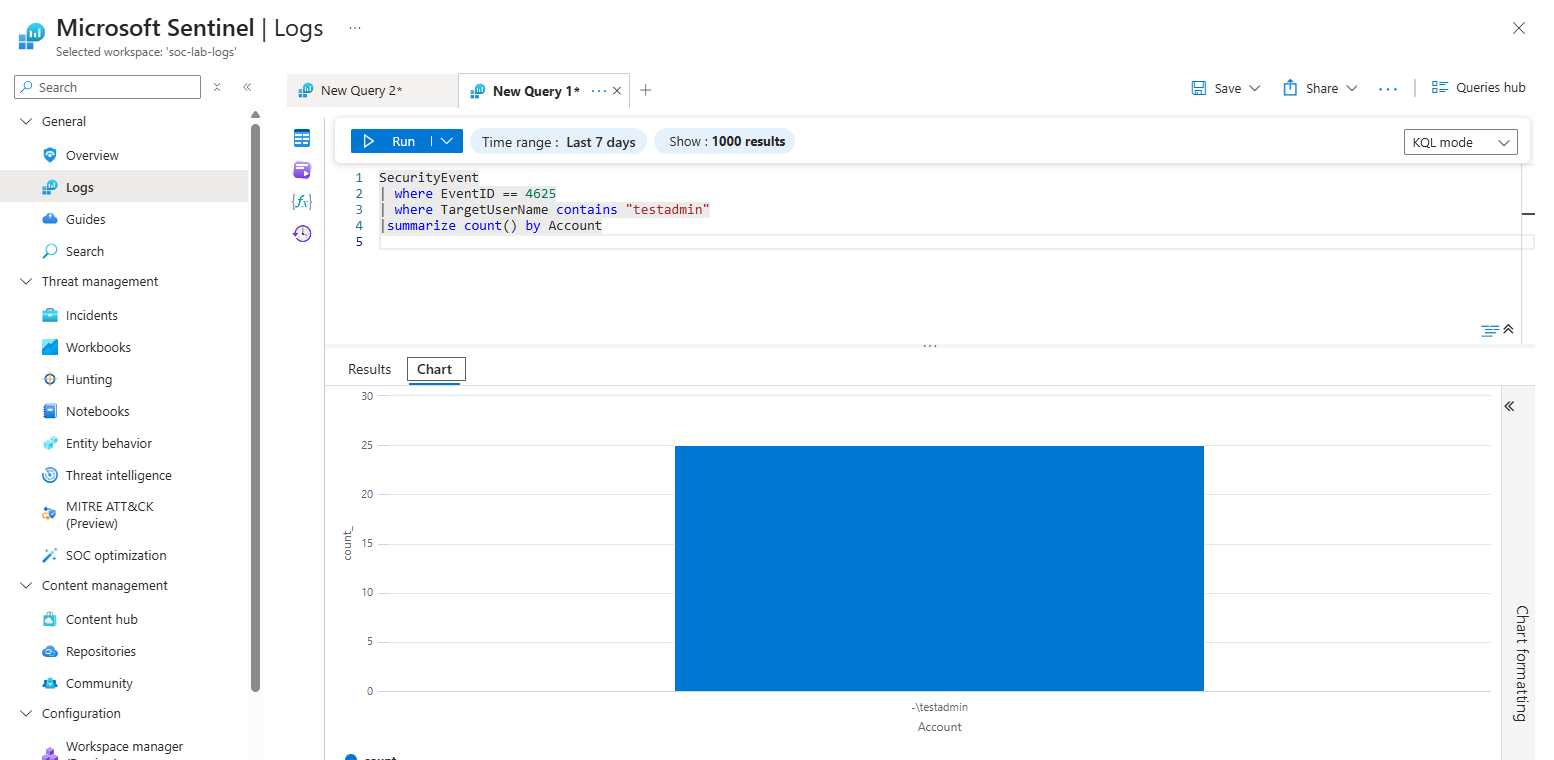Viewport: 1554px width, 760px height.
Task: Click the Content hub bag icon
Action: click(50, 619)
